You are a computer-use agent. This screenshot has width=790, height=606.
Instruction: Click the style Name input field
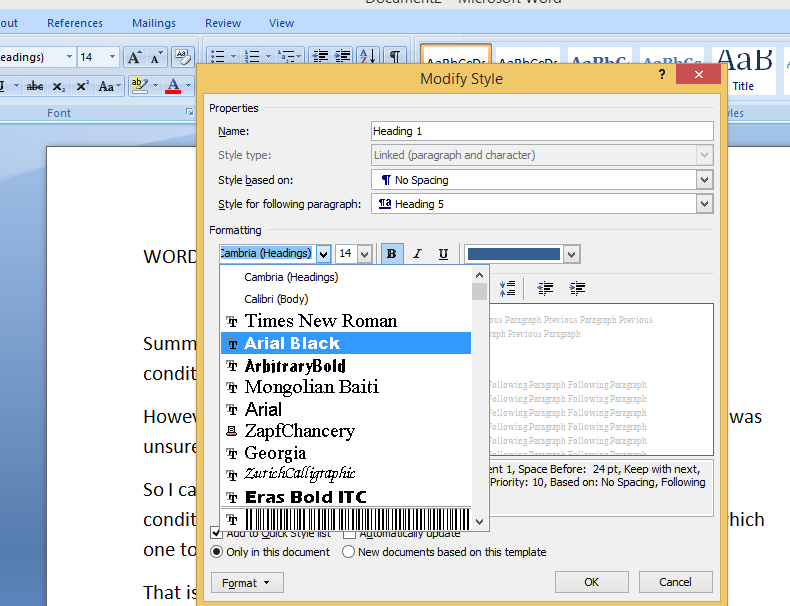542,131
